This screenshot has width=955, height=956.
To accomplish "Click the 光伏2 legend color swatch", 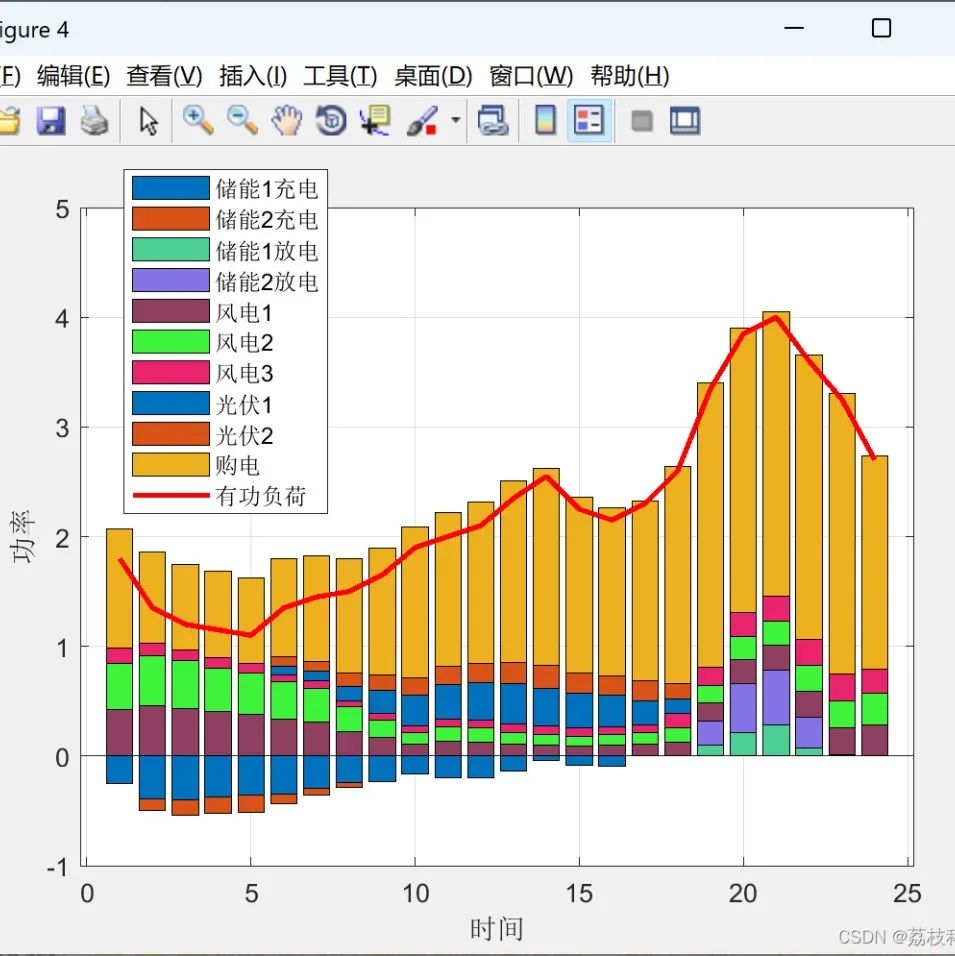I will pos(171,434).
